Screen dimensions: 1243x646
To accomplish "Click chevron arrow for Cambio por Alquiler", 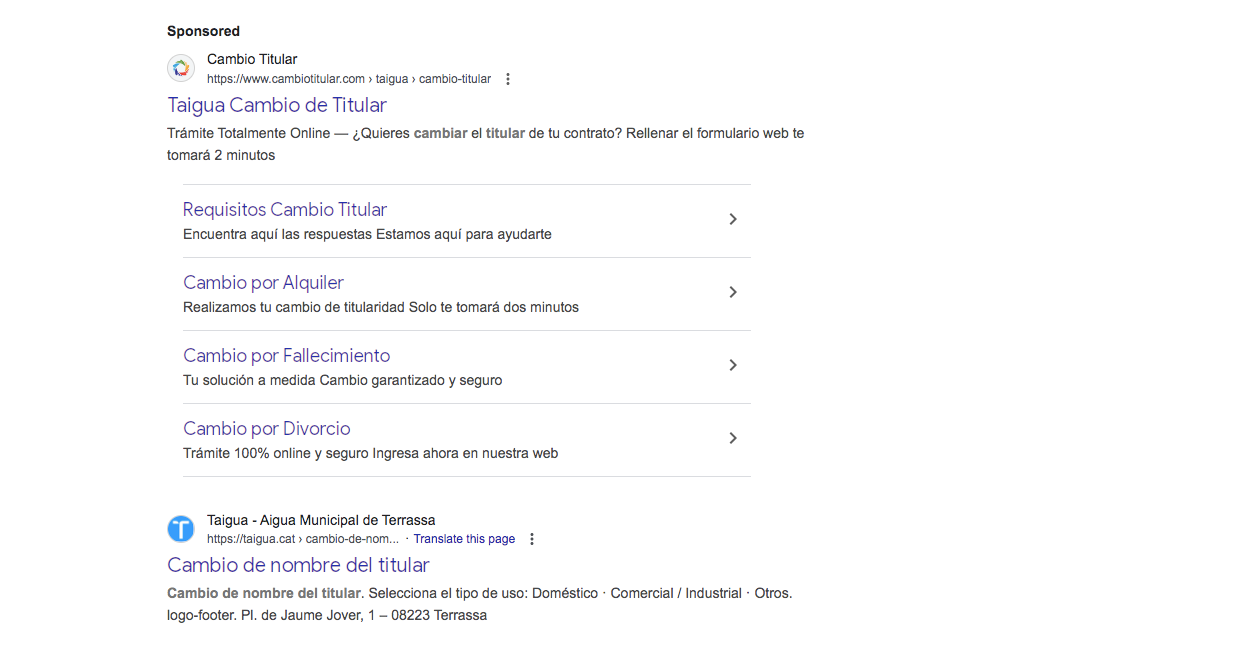I will coord(732,292).
